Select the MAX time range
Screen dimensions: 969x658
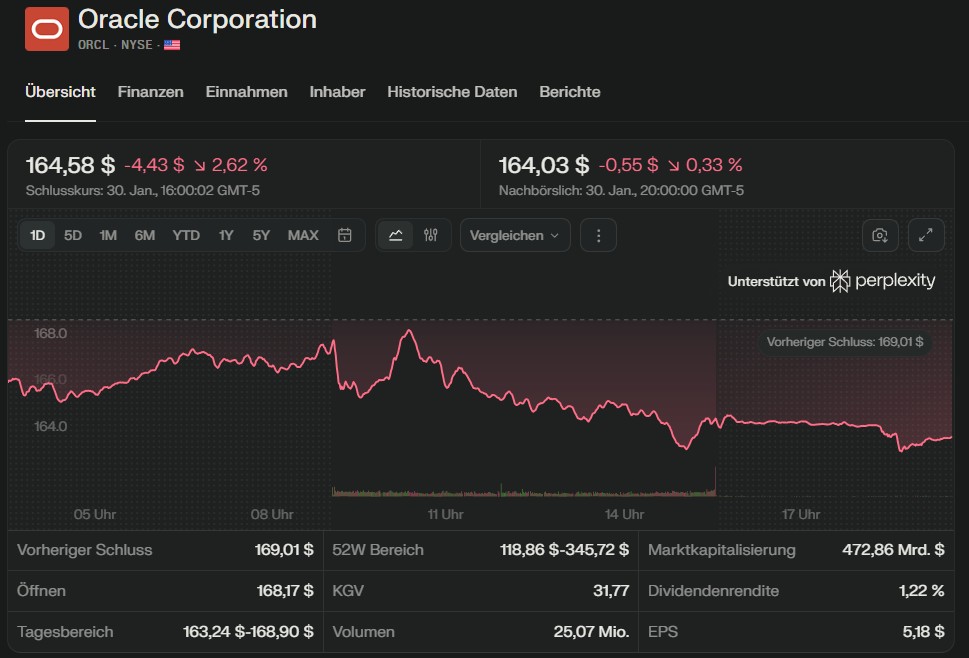(x=303, y=235)
